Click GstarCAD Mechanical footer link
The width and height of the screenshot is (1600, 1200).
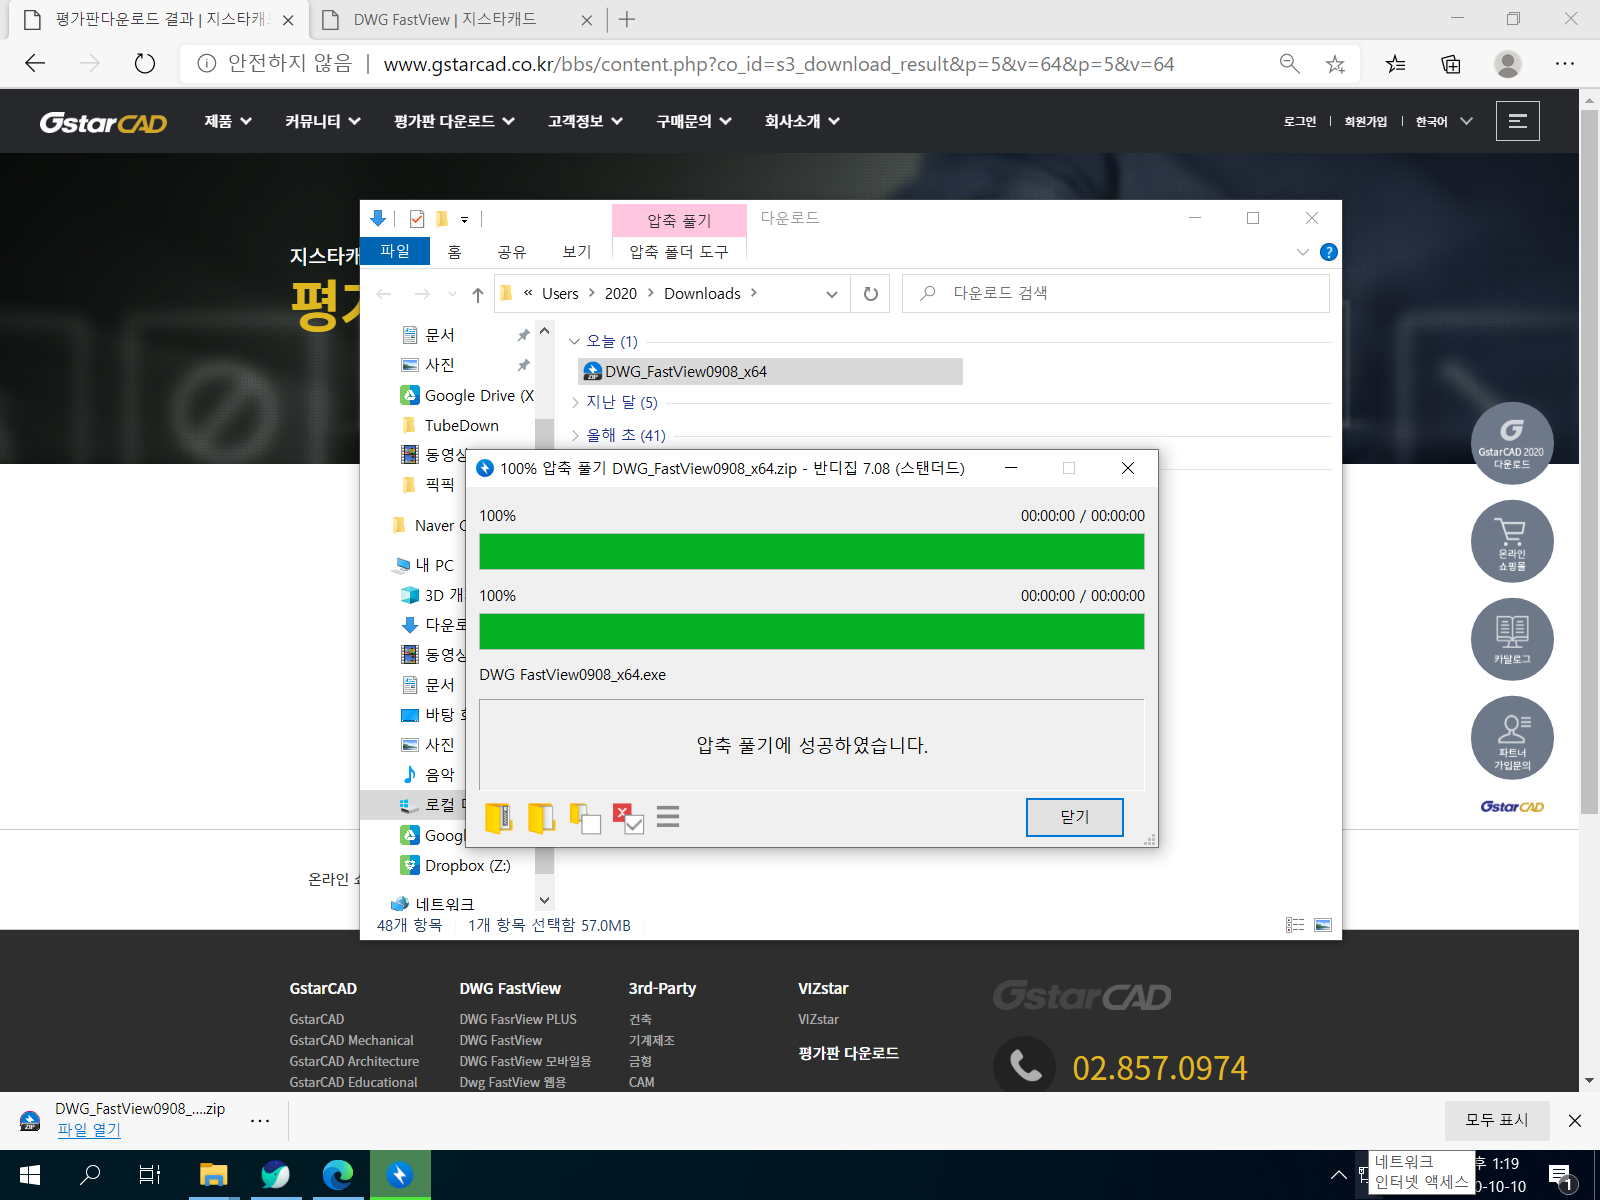(x=351, y=1040)
